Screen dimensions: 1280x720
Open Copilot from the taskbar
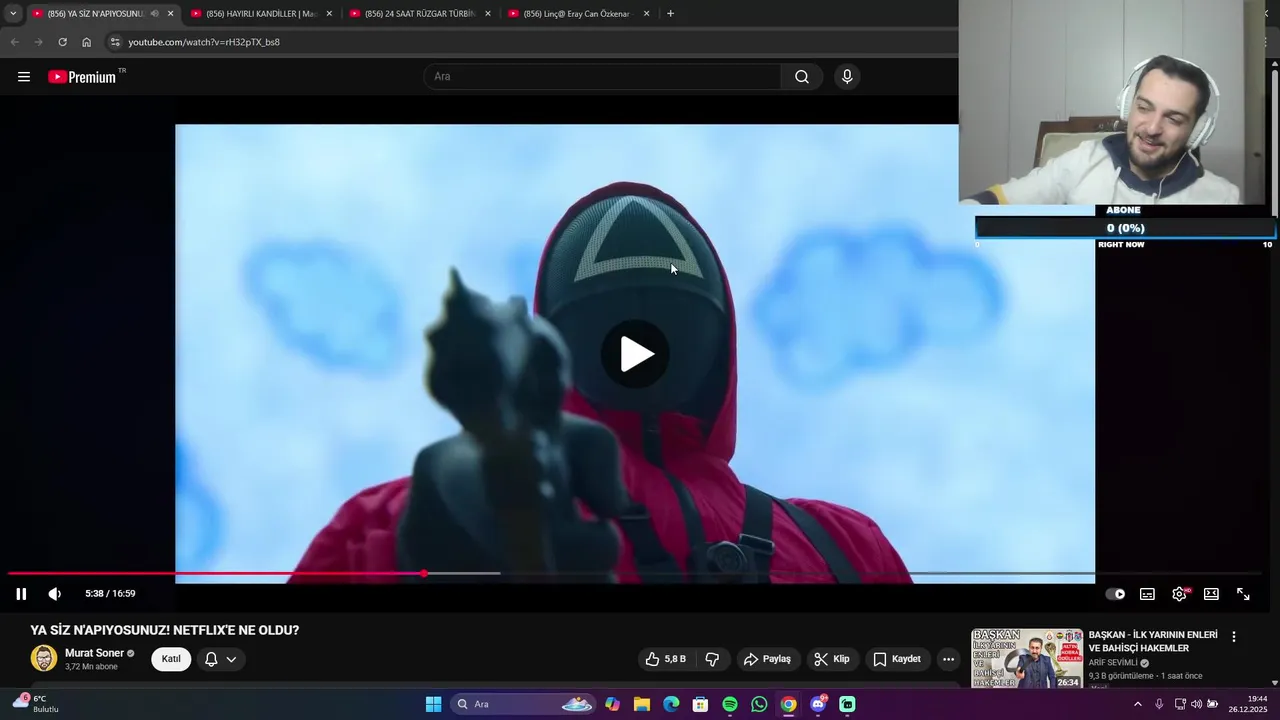point(612,705)
